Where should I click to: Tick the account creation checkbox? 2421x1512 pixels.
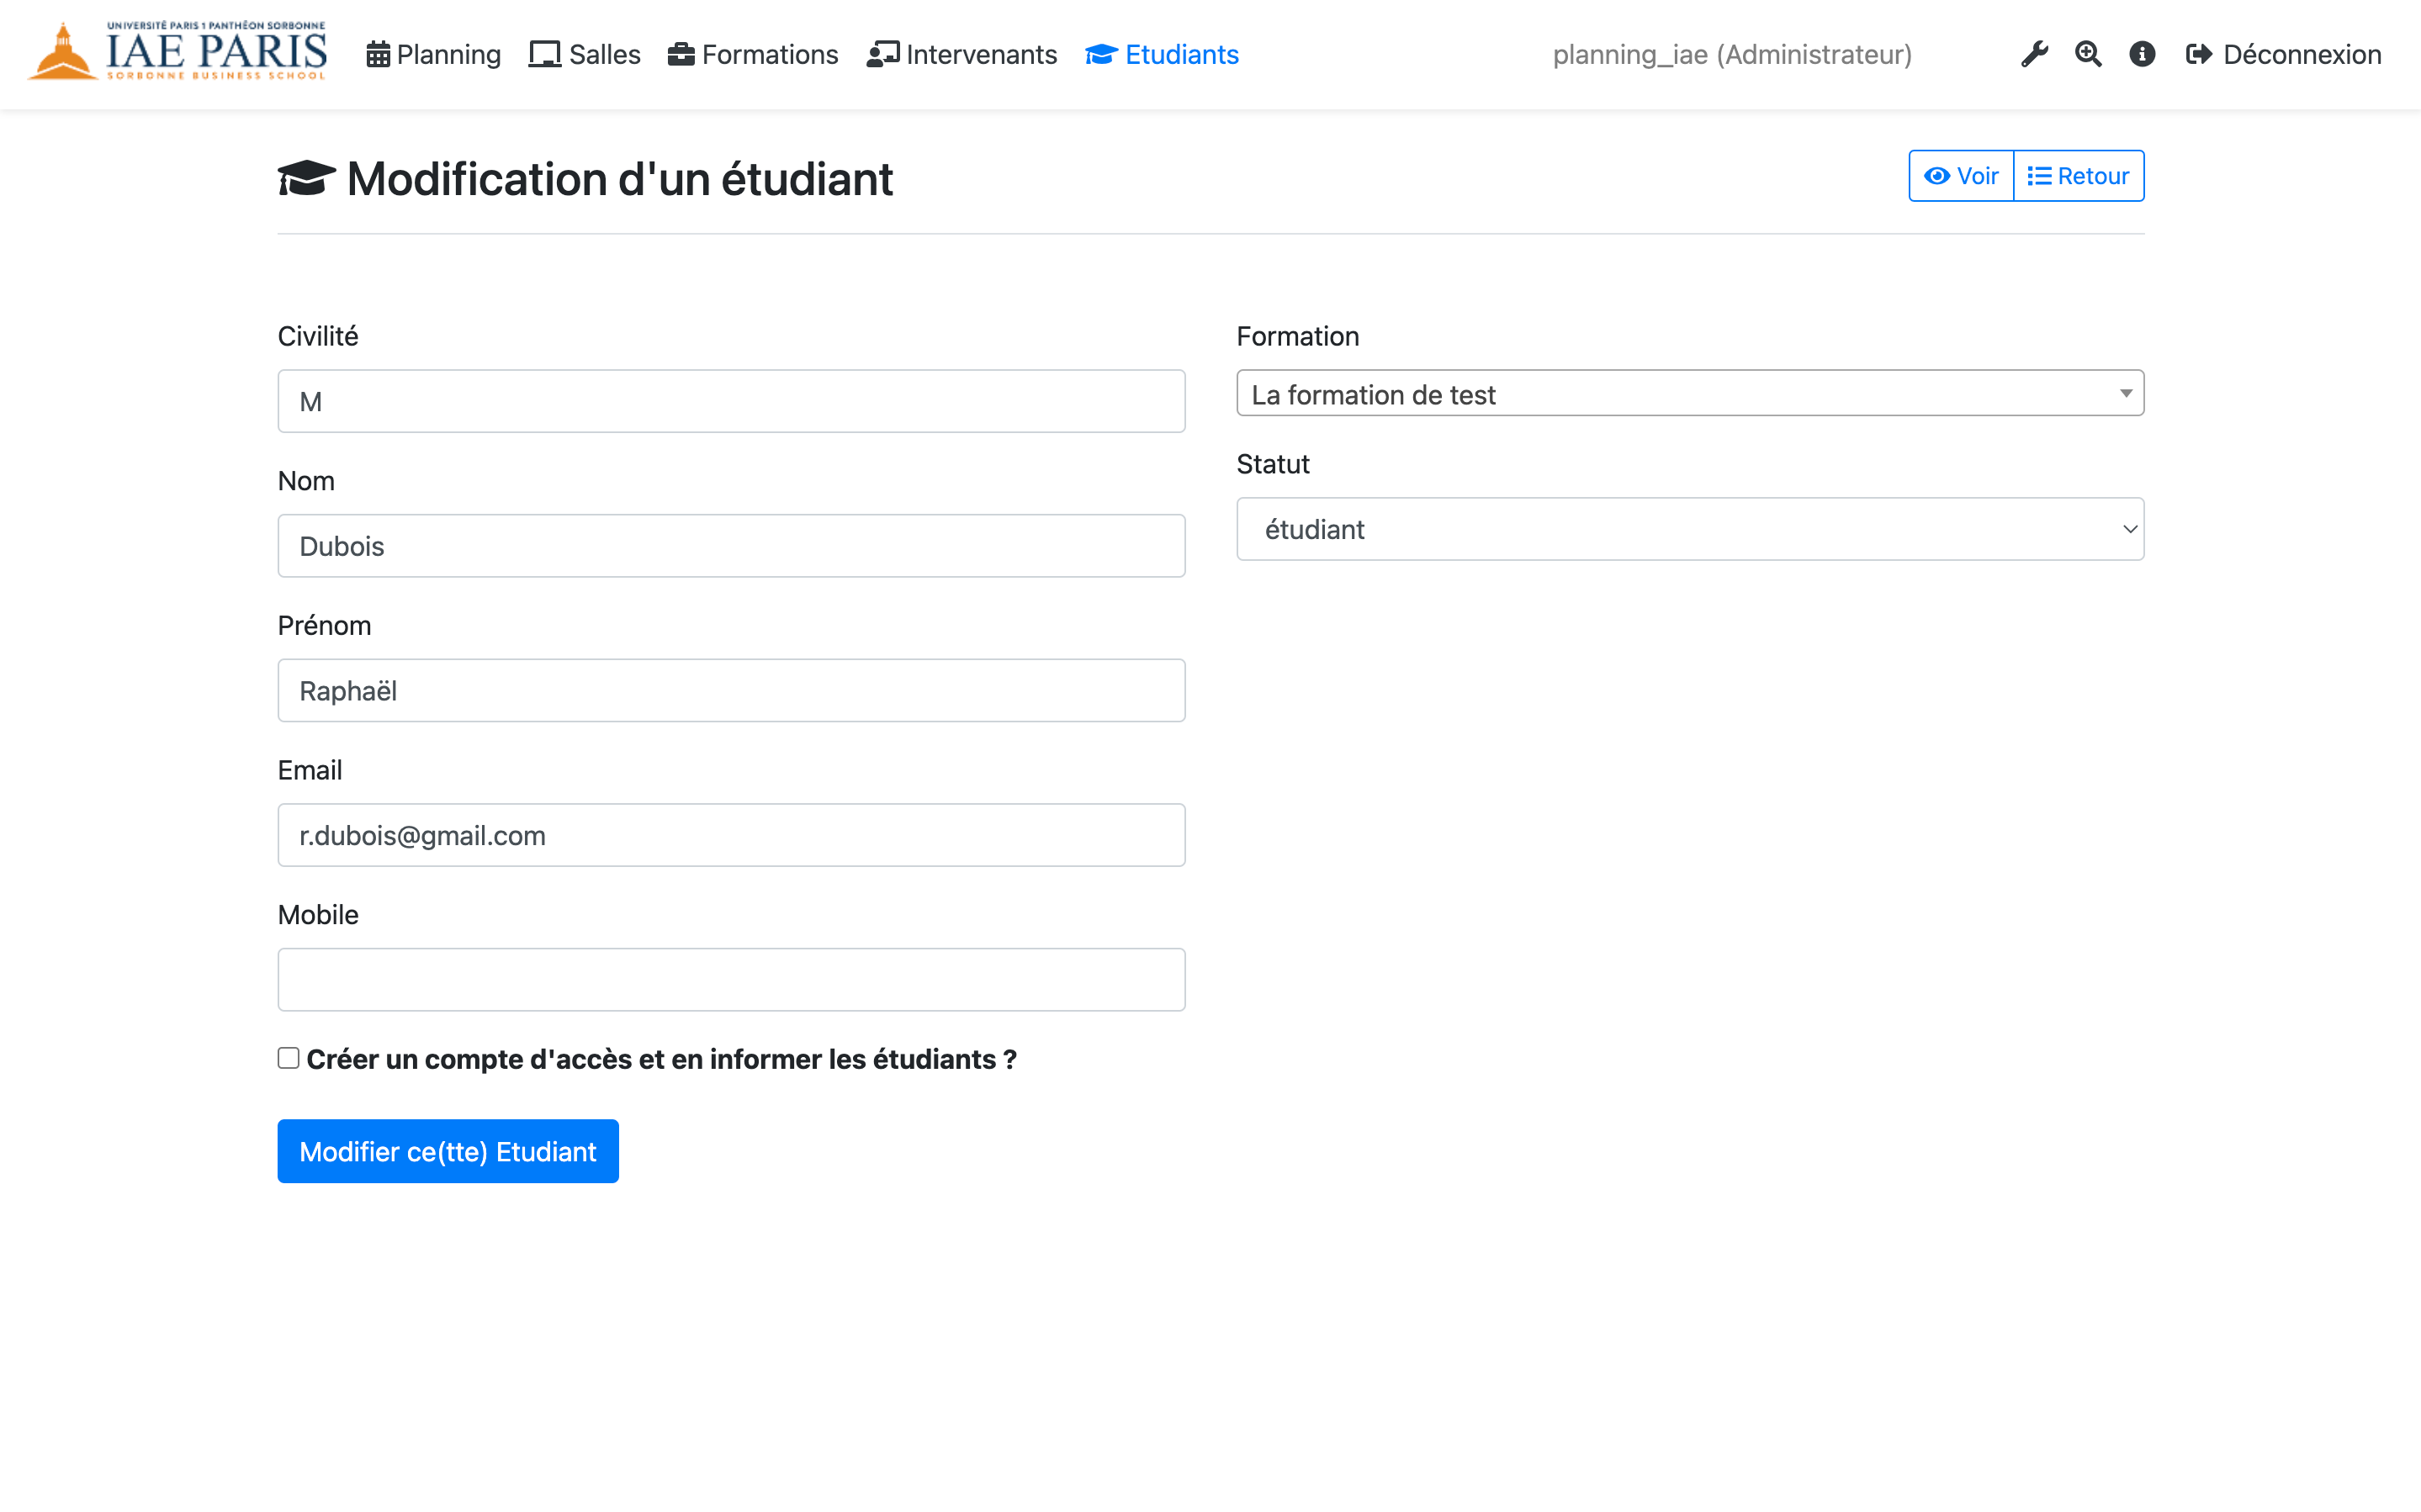[x=289, y=1058]
